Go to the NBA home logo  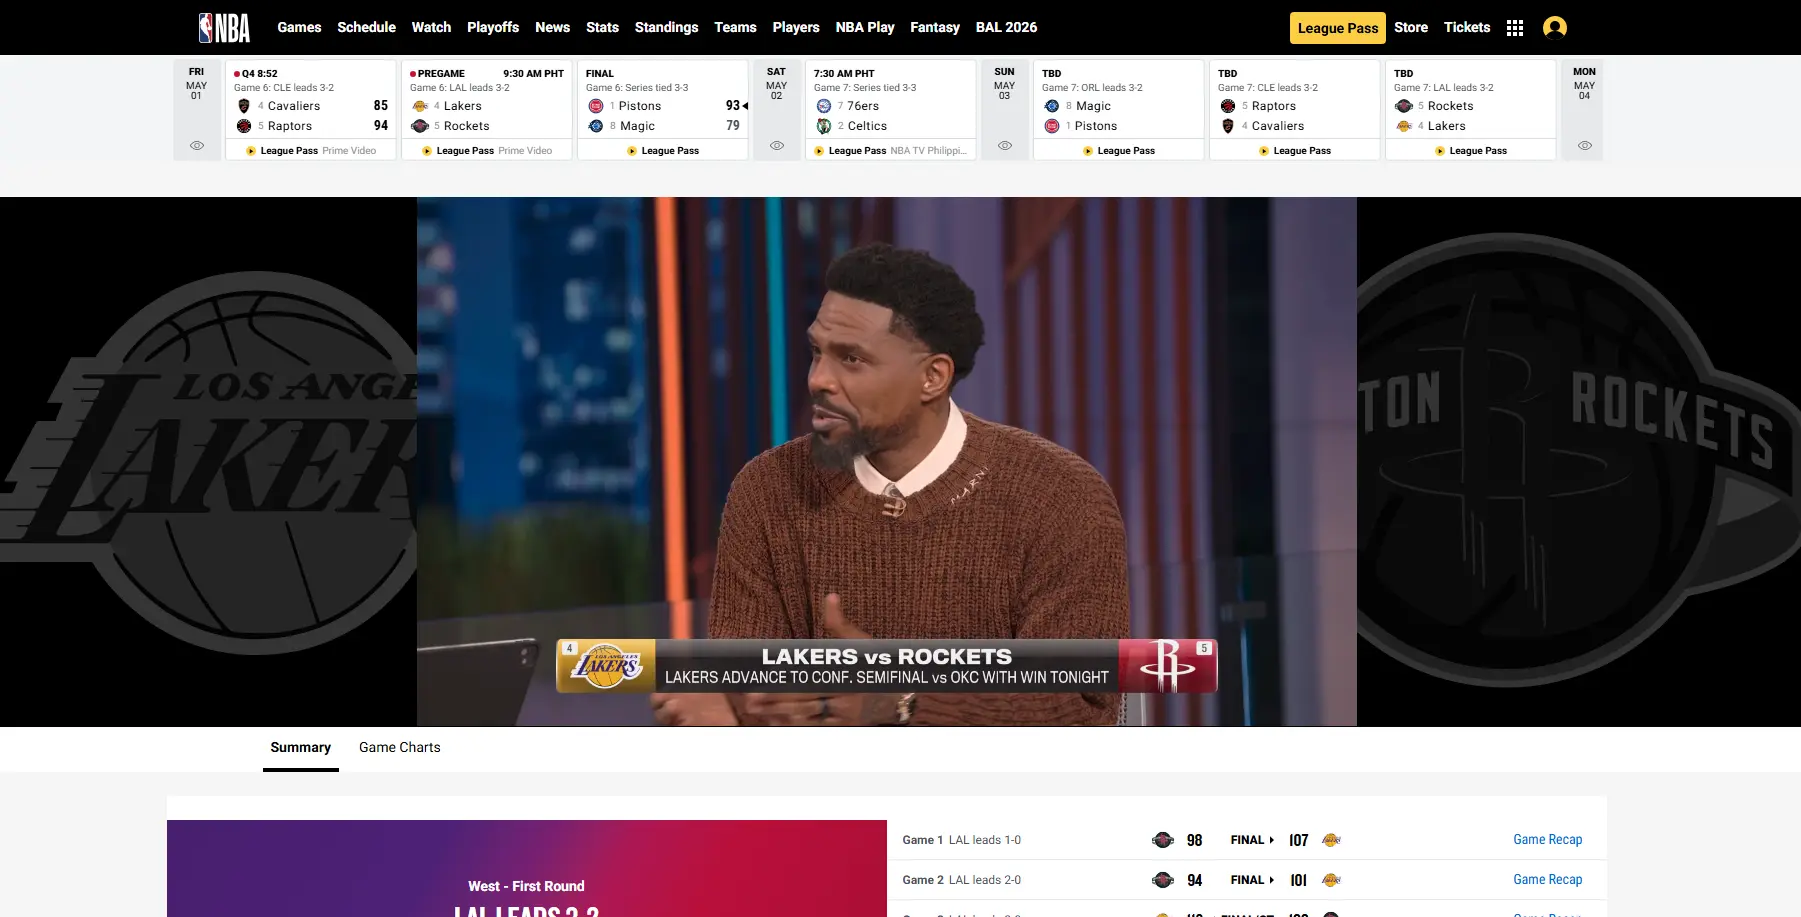224,27
